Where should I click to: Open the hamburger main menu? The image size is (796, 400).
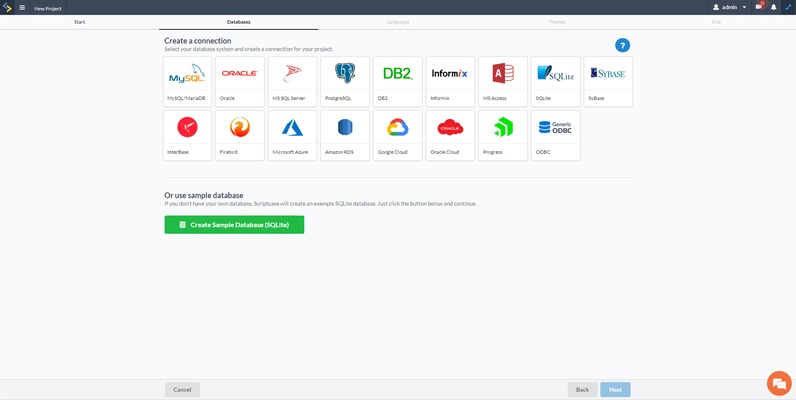tap(22, 8)
